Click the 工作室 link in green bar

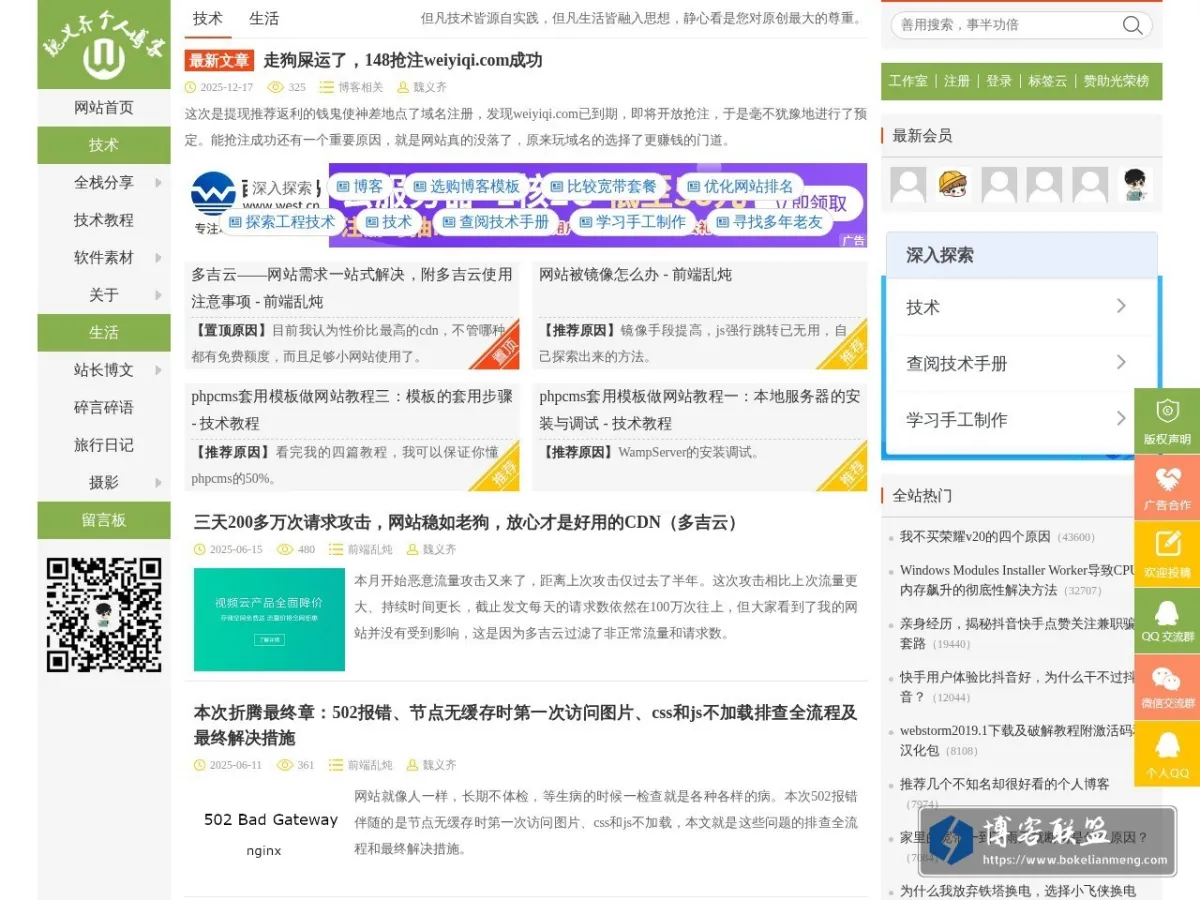pos(908,81)
